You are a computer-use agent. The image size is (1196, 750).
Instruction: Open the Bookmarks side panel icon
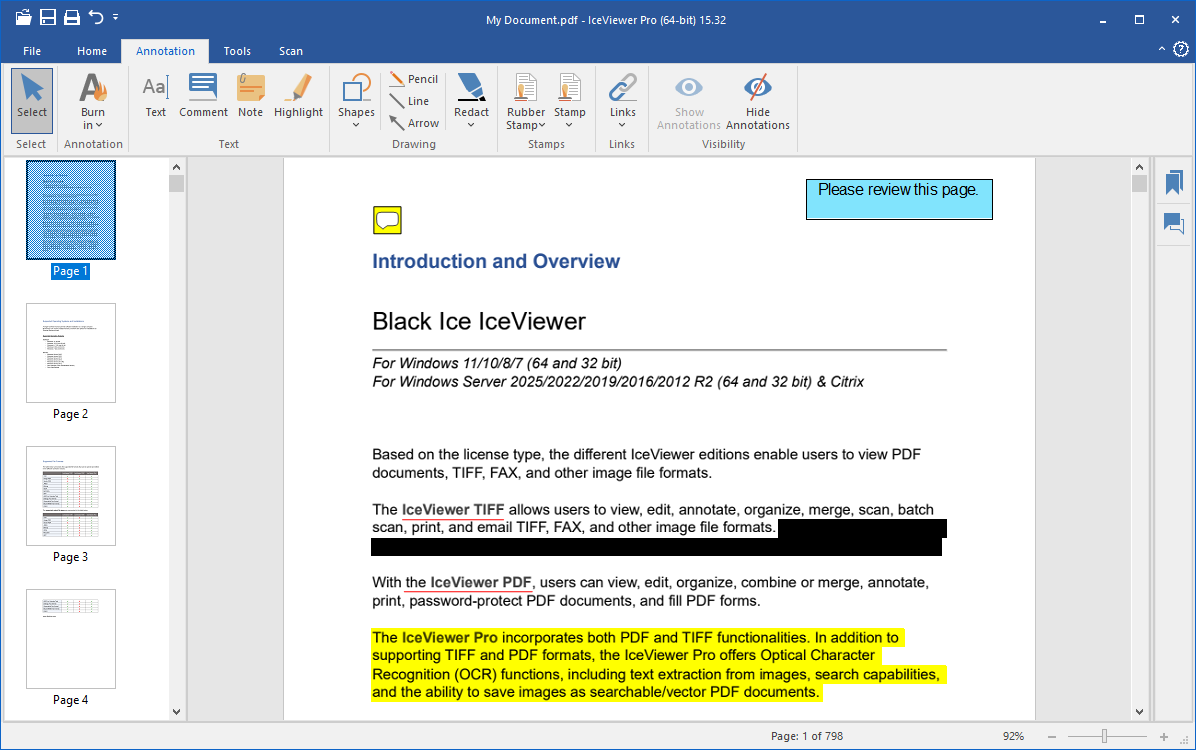pos(1174,182)
